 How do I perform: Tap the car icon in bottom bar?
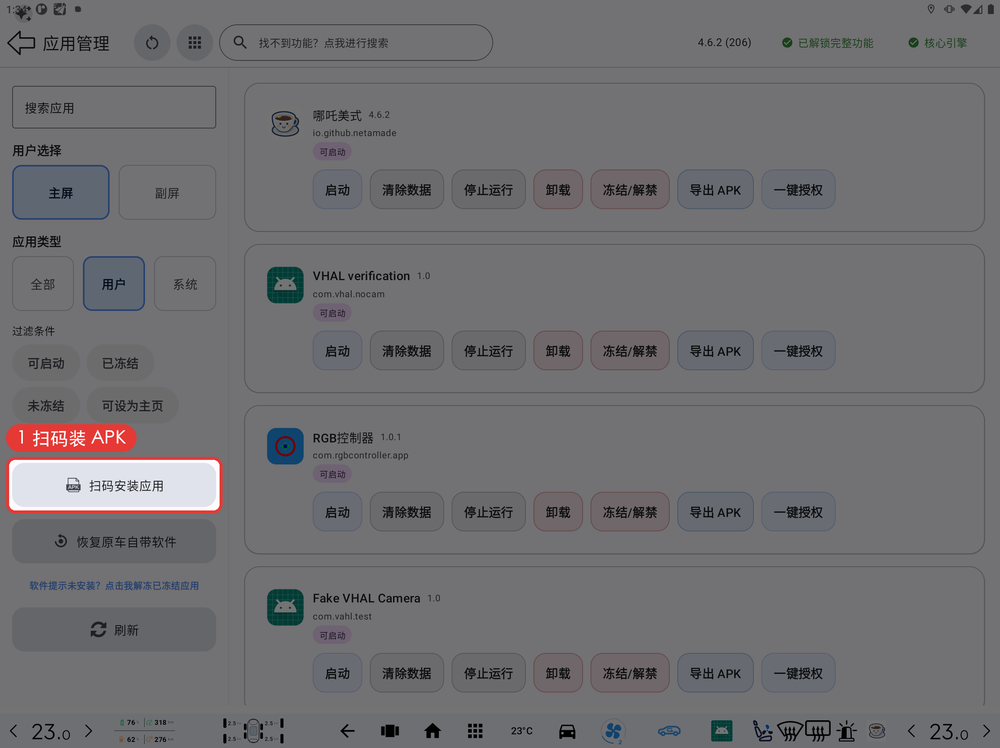pyautogui.click(x=567, y=731)
